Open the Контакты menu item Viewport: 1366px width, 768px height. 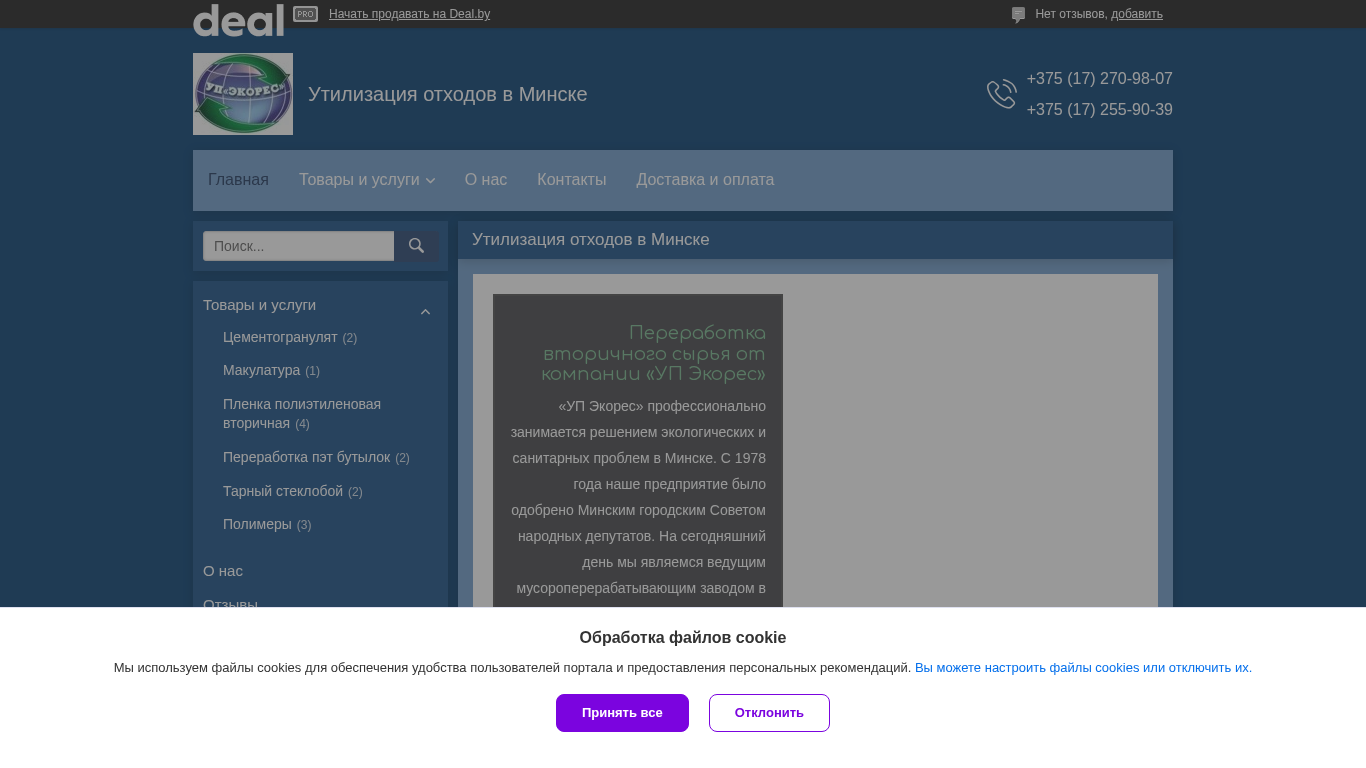coord(572,180)
